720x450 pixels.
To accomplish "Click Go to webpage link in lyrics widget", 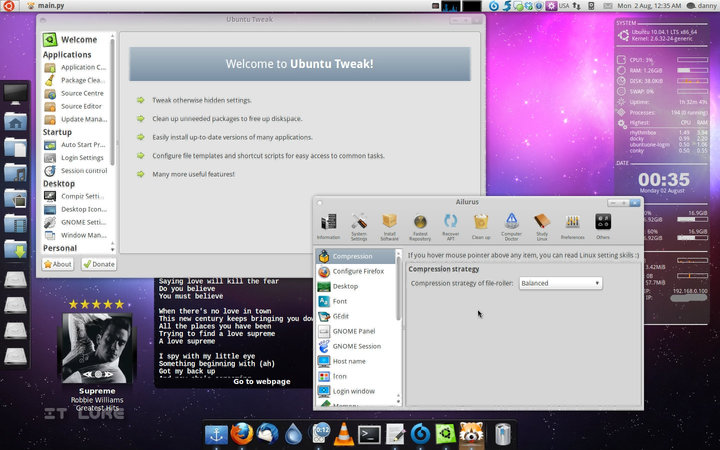I will (x=262, y=382).
